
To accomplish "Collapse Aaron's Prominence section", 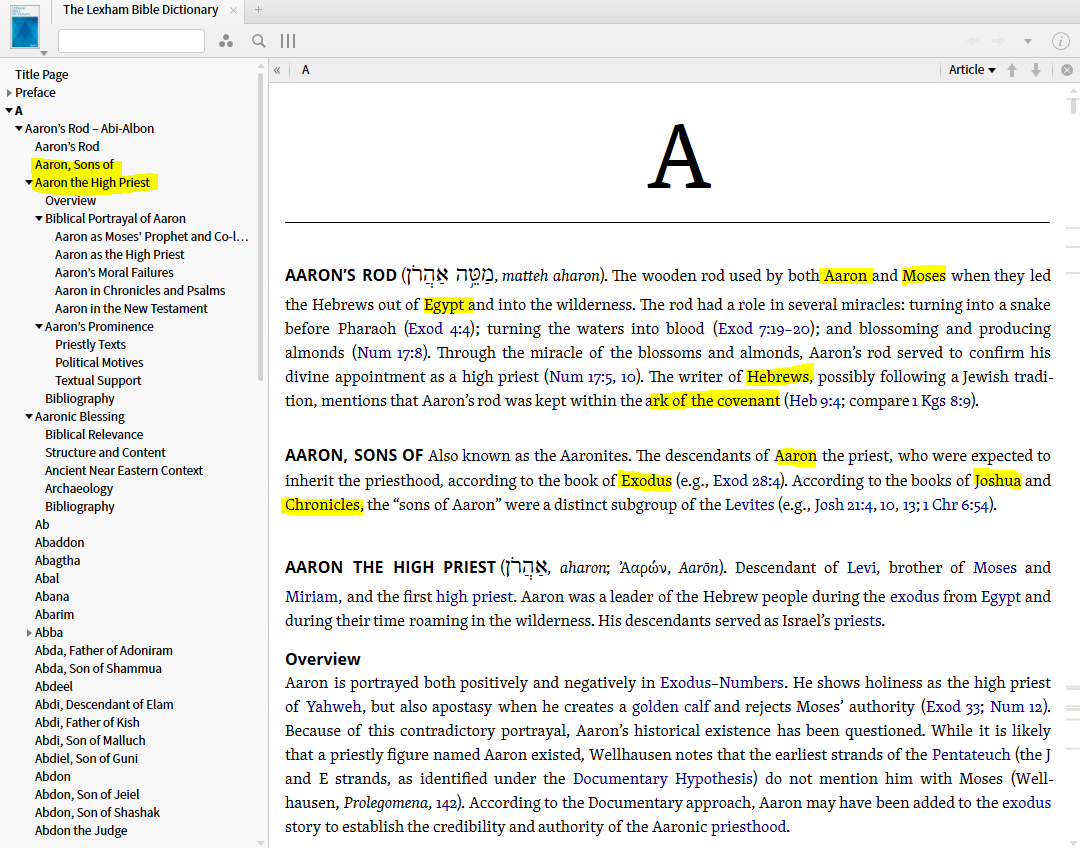I will click(39, 327).
